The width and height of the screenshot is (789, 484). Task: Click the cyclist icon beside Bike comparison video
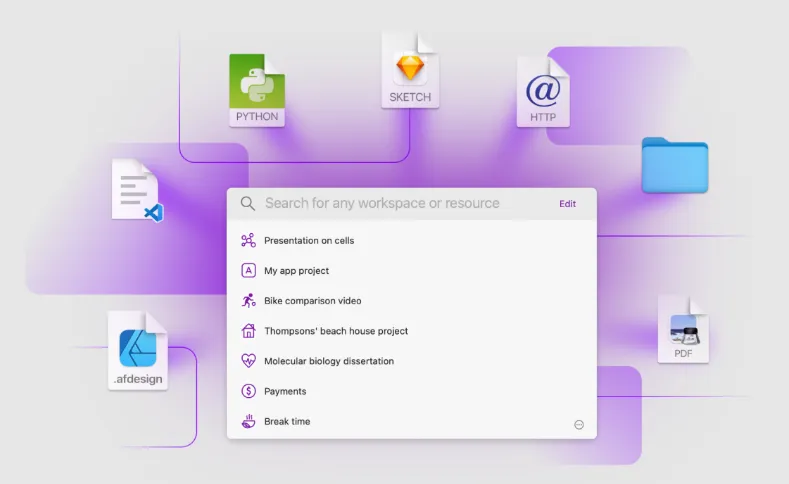coord(248,301)
